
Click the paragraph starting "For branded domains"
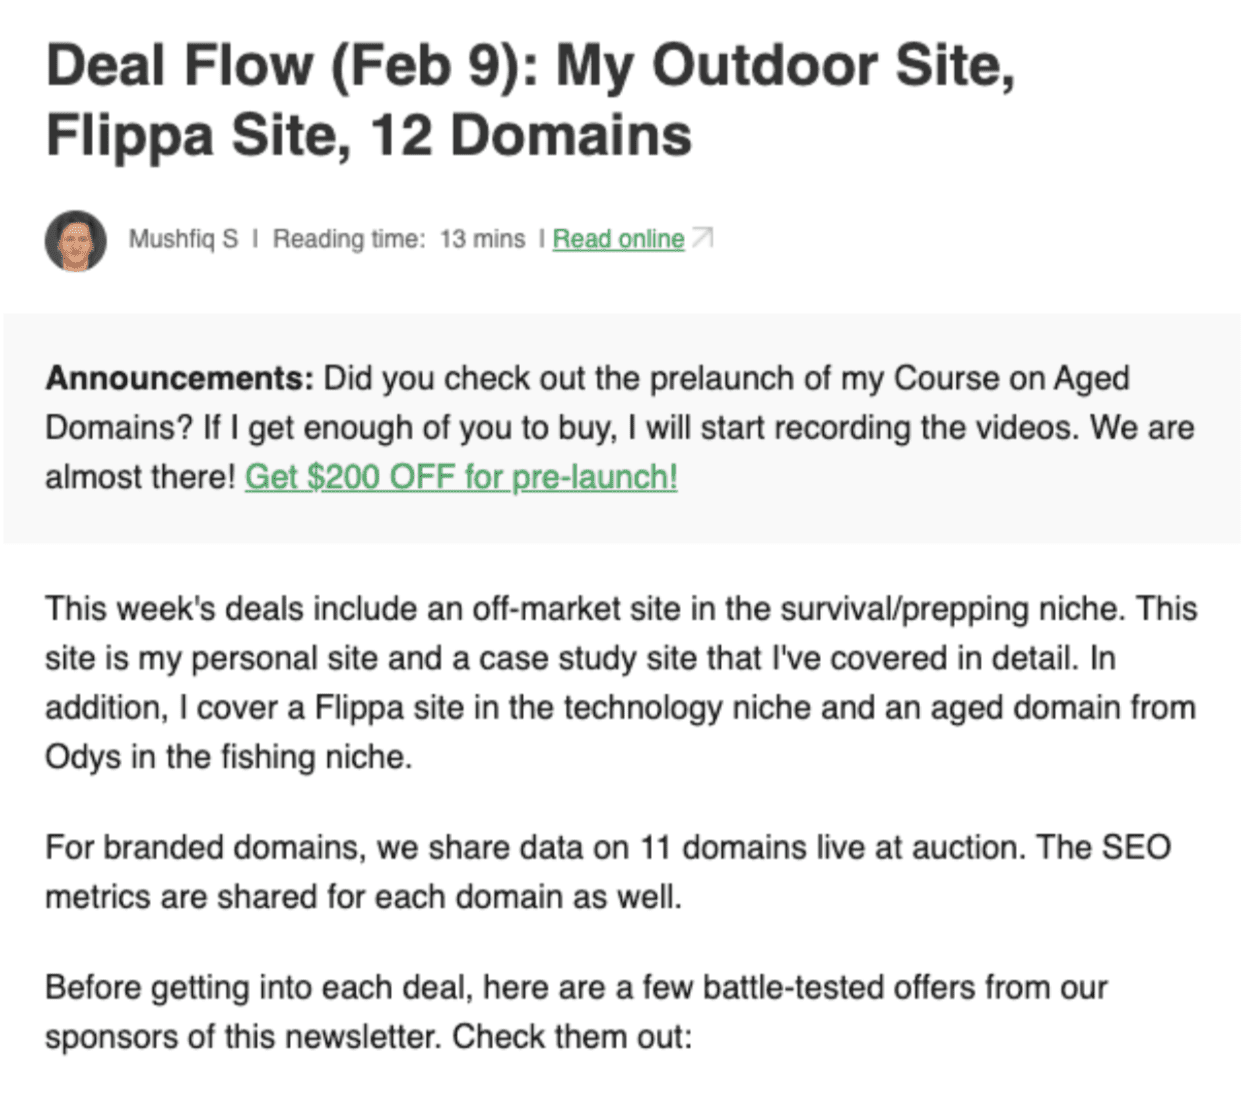607,871
